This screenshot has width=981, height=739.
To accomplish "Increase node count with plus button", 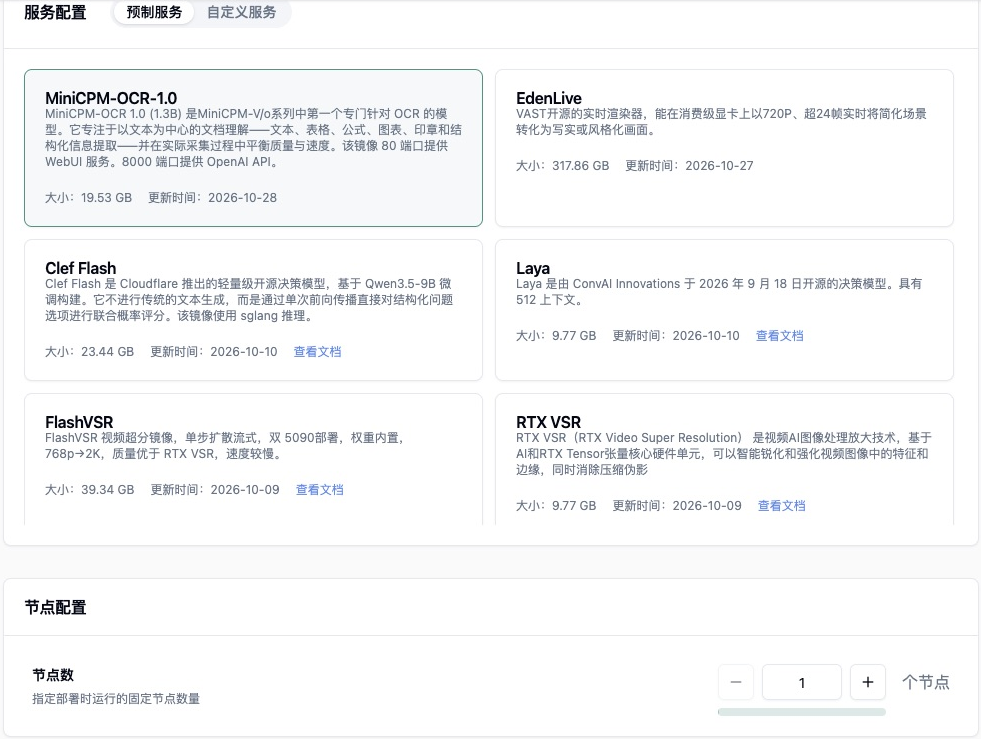I will 868,682.
